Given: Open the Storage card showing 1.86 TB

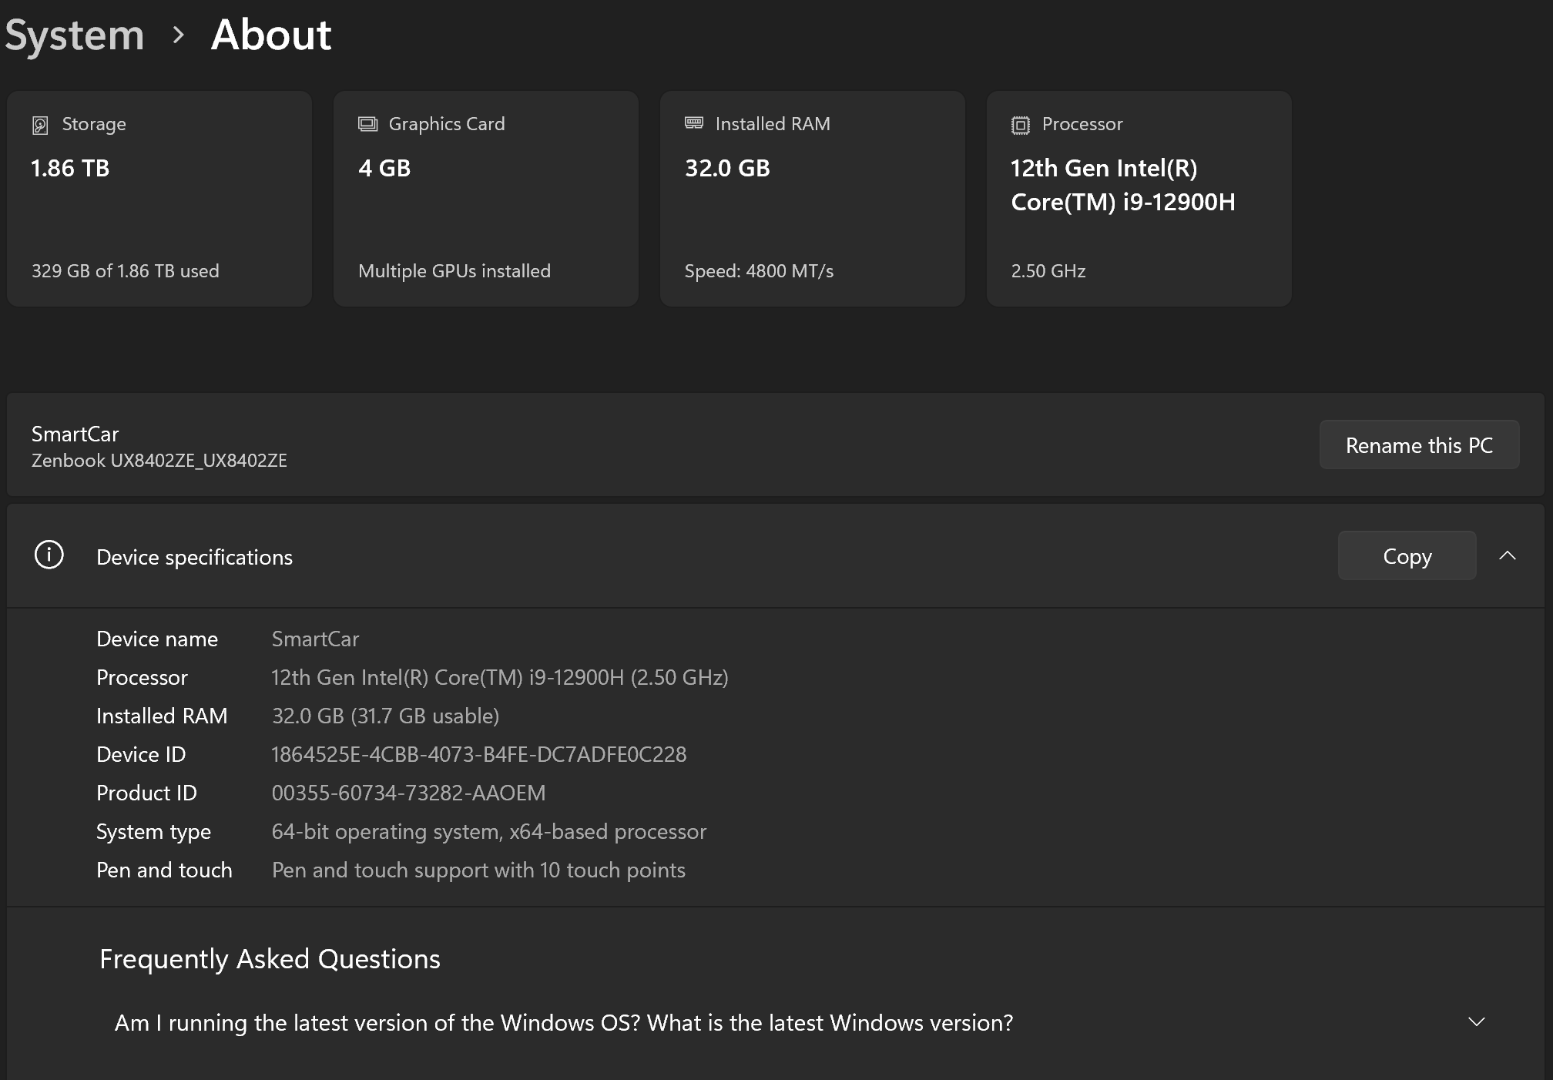Looking at the screenshot, I should click(x=159, y=199).
